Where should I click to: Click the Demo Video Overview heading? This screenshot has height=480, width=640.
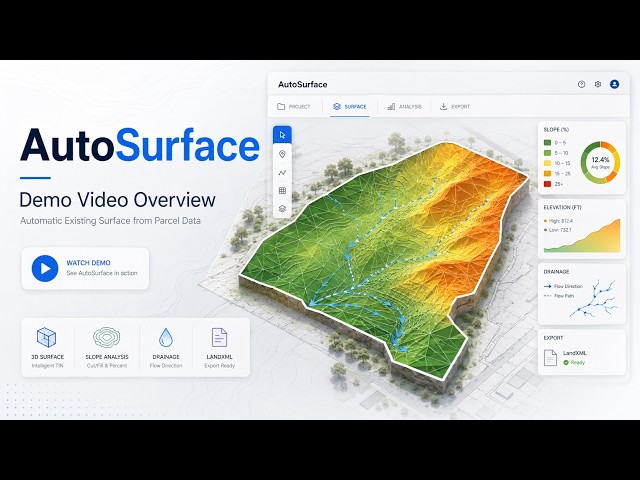pyautogui.click(x=118, y=200)
